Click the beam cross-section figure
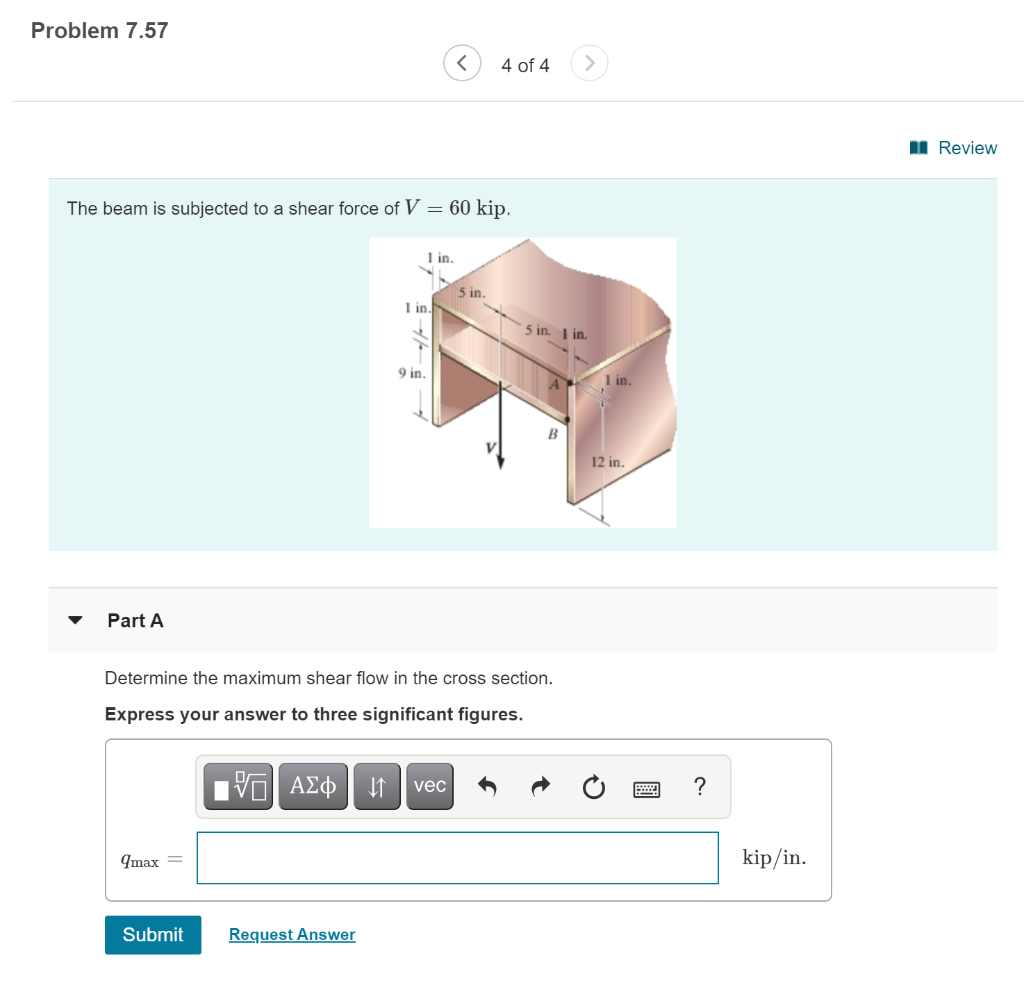1024x983 pixels. point(523,382)
